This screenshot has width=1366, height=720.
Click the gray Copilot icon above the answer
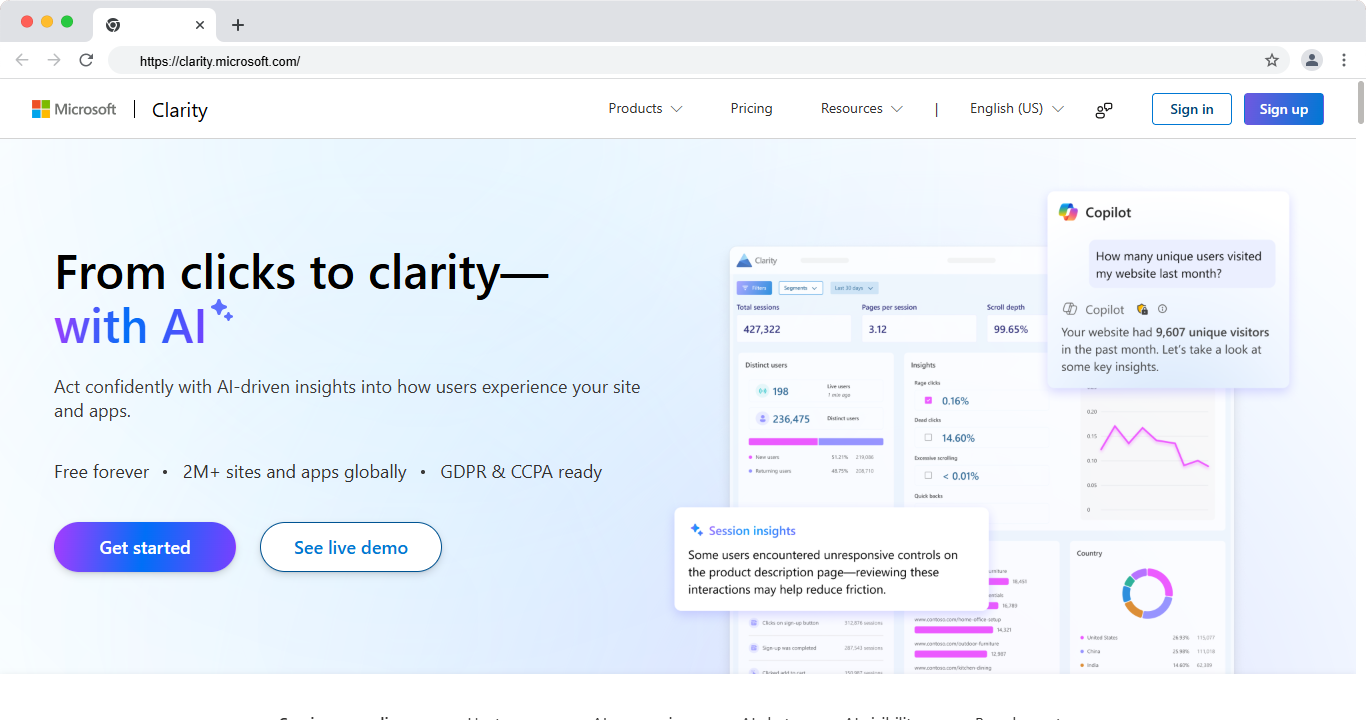point(1069,309)
